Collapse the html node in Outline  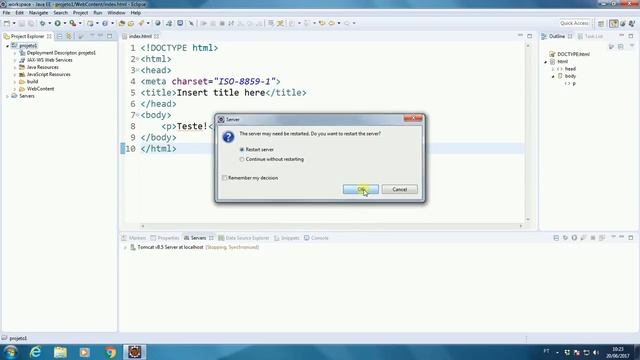pos(546,62)
